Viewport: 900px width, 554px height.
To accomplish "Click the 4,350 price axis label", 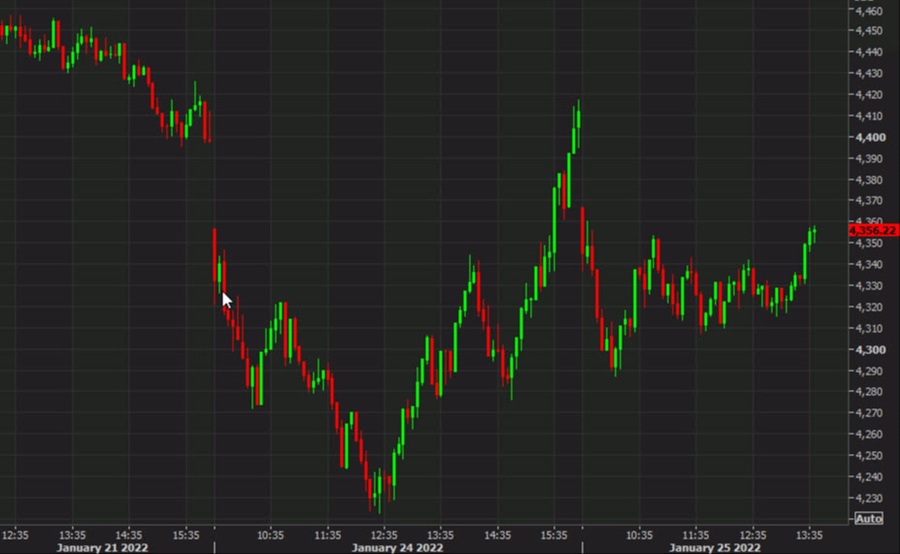I will [x=866, y=244].
